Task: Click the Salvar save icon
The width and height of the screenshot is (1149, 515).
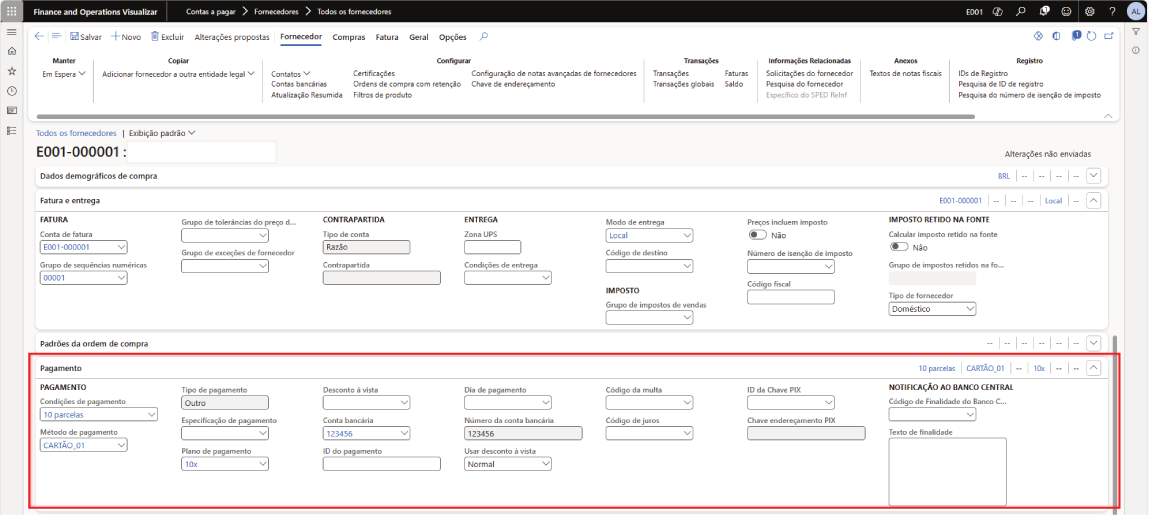Action: [73, 37]
